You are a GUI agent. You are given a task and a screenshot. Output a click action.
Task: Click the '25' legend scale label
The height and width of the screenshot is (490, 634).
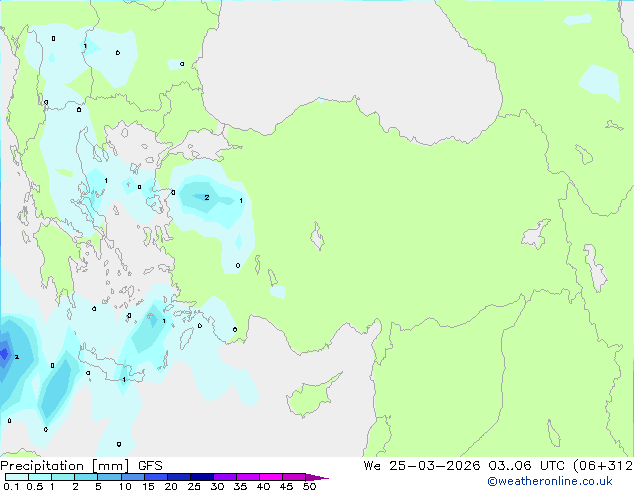pos(194,486)
